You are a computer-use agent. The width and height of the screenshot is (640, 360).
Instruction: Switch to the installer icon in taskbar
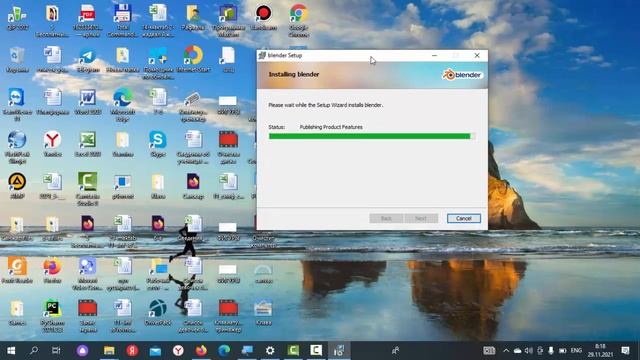(339, 351)
